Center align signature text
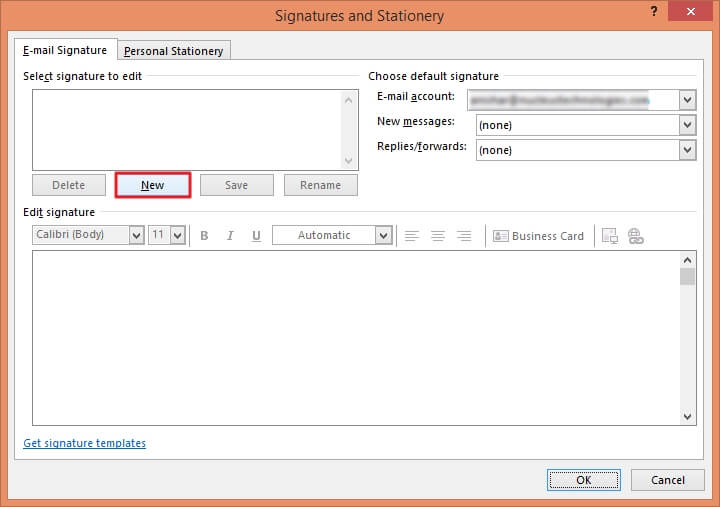This screenshot has width=720, height=507. (438, 236)
